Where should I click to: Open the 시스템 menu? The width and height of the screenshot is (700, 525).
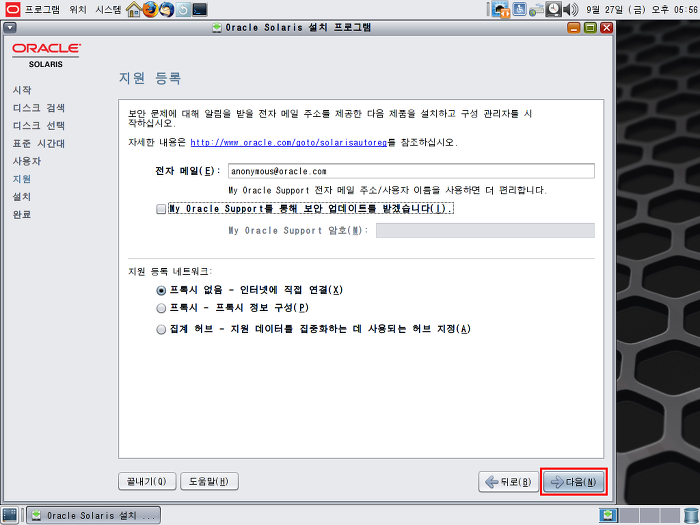pos(108,9)
